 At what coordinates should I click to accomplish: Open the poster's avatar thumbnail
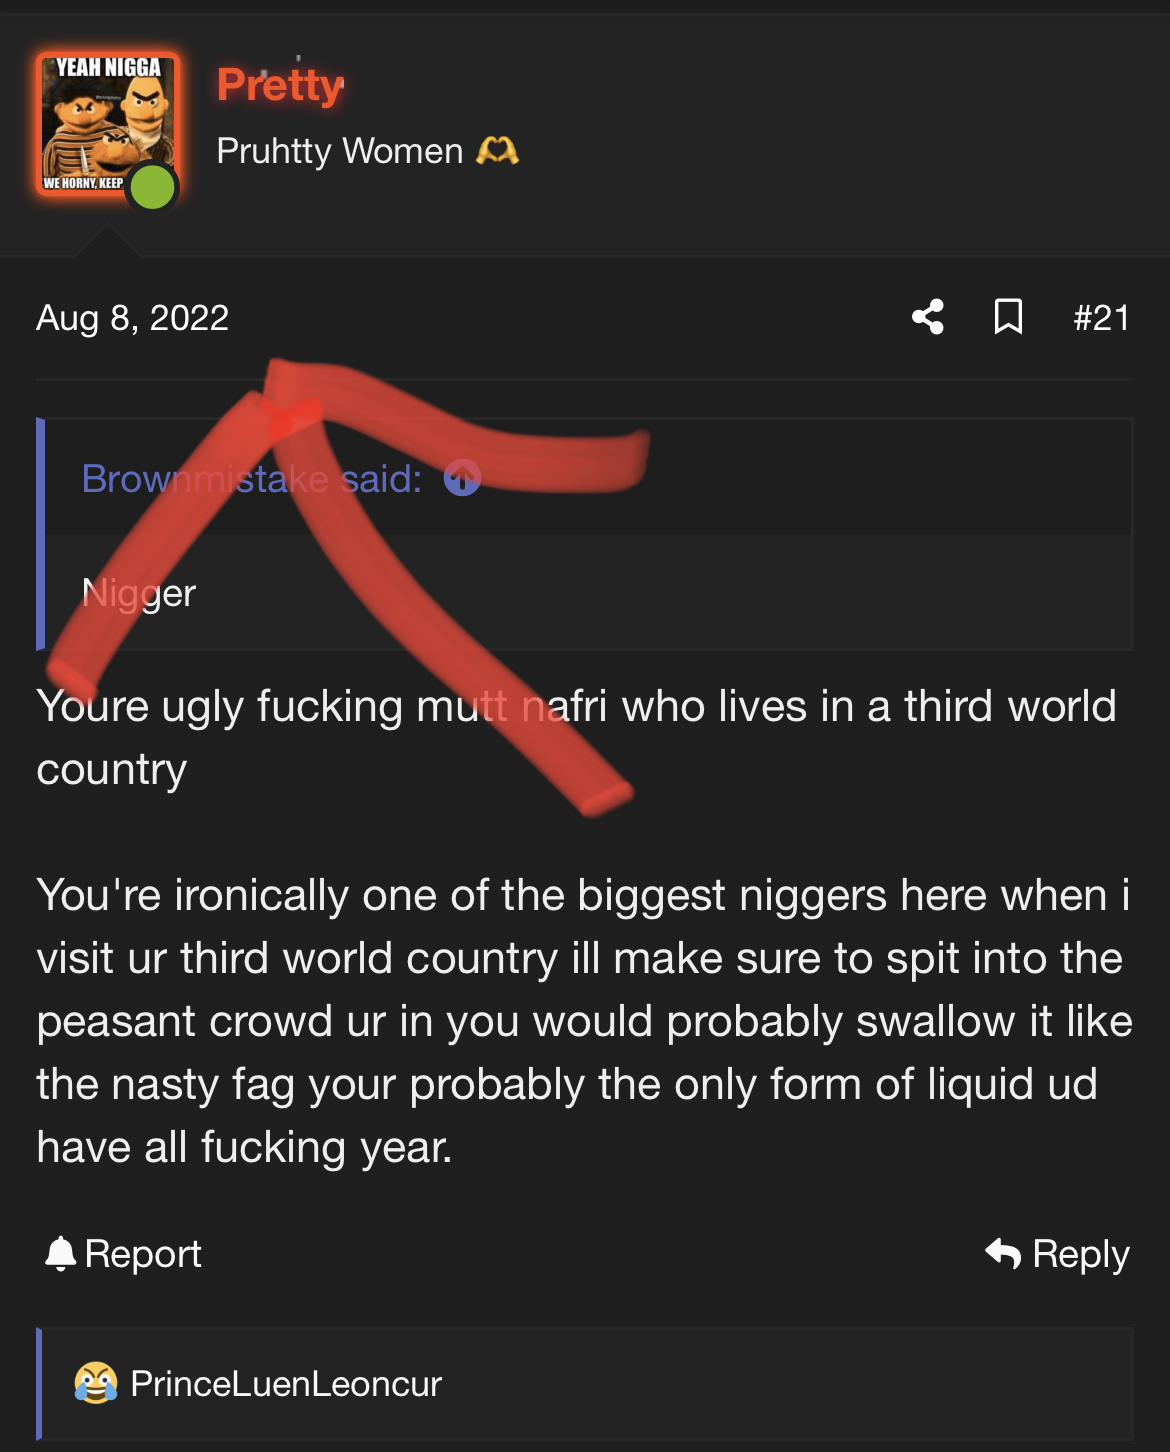[107, 123]
